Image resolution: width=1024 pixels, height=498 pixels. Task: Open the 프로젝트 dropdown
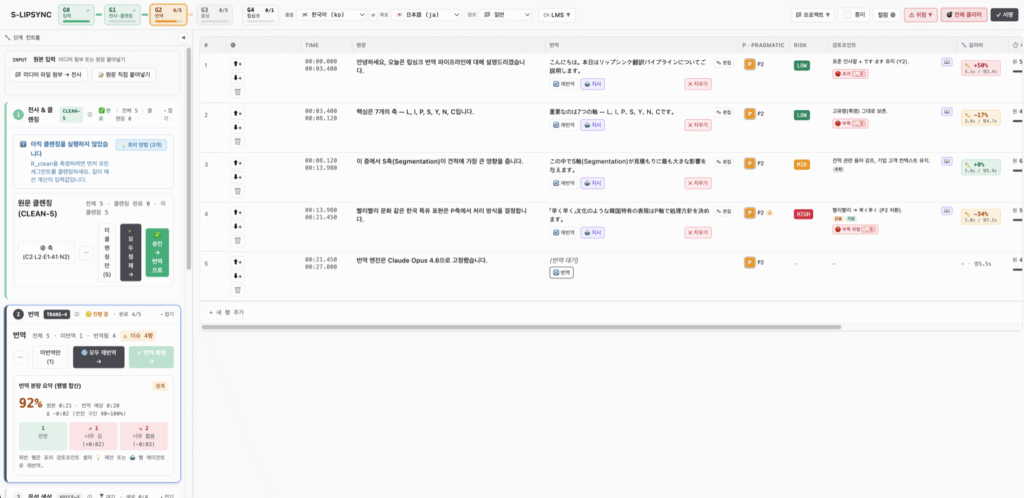[813, 14]
